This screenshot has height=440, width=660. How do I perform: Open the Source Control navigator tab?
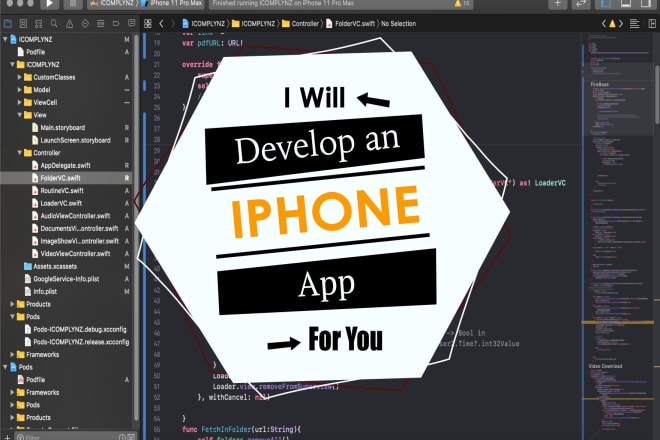click(23, 24)
